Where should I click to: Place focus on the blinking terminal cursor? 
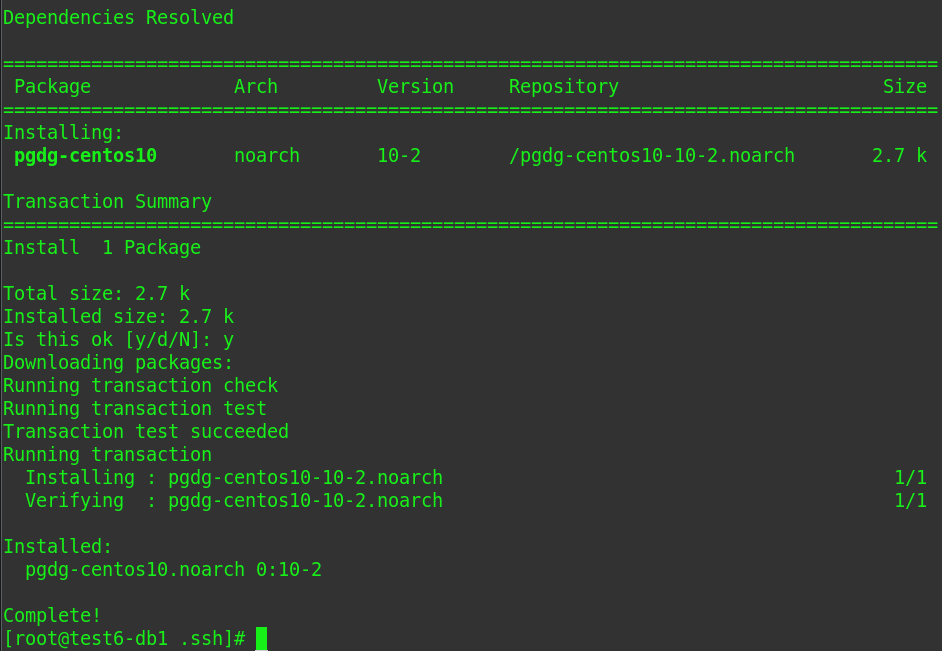262,638
